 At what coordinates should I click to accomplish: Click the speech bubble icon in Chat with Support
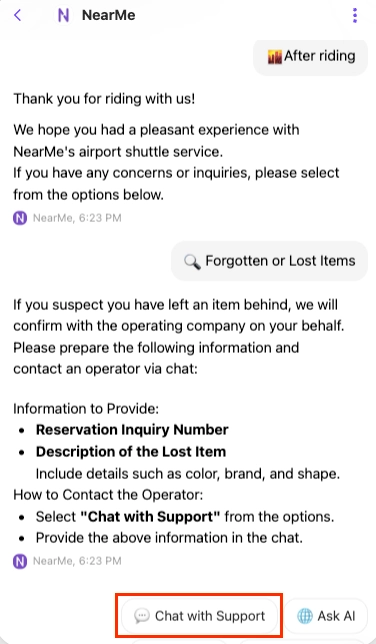point(142,616)
